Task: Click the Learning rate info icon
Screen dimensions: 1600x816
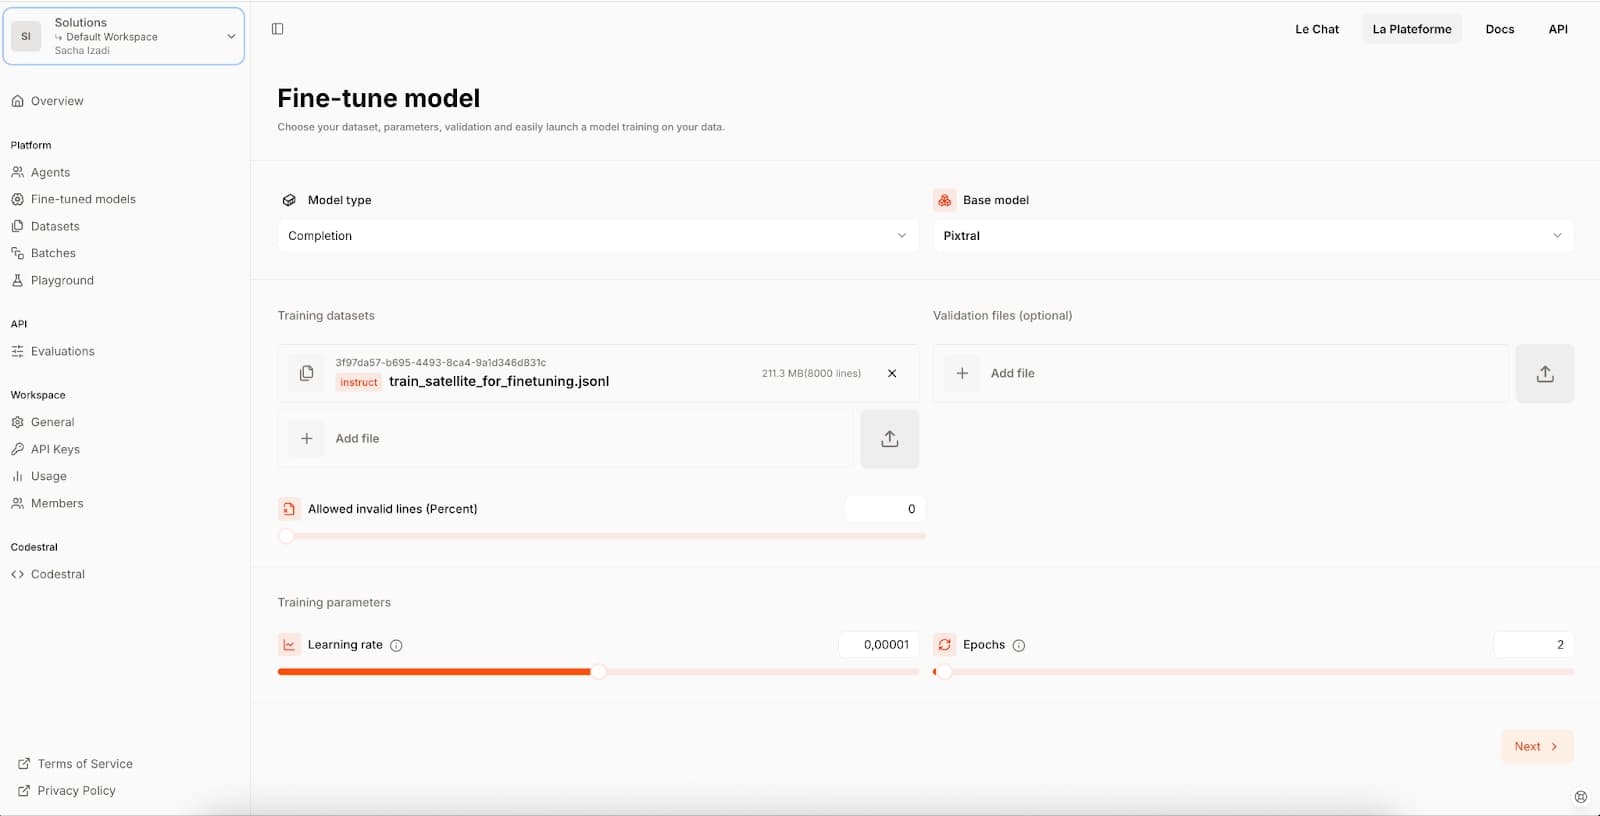Action: [396, 646]
